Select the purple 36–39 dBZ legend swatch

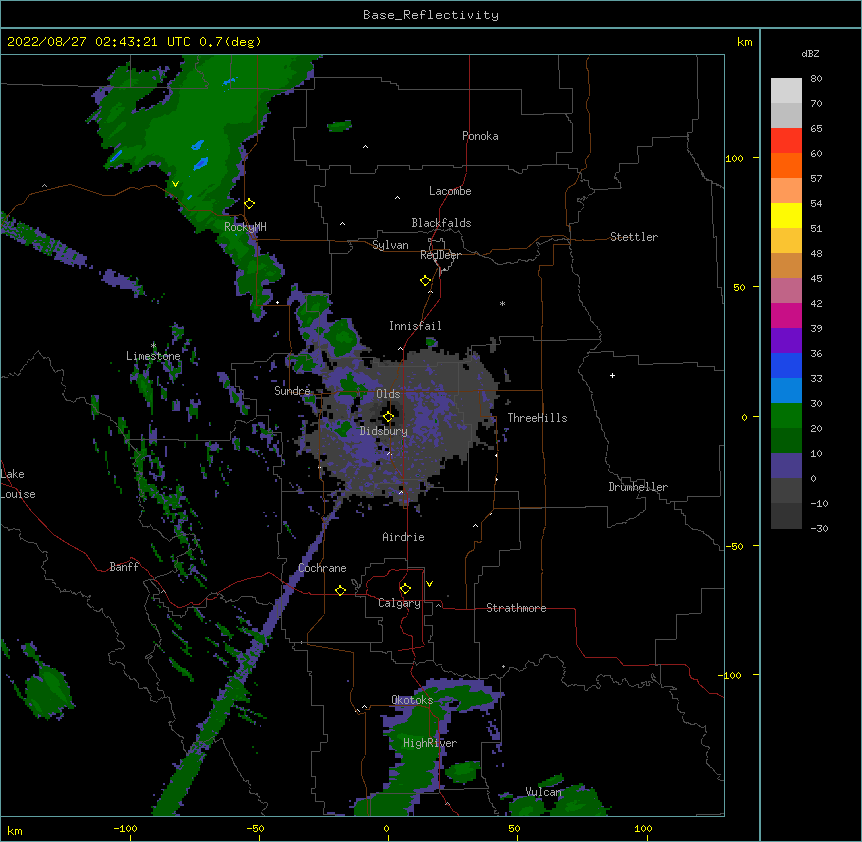point(786,341)
